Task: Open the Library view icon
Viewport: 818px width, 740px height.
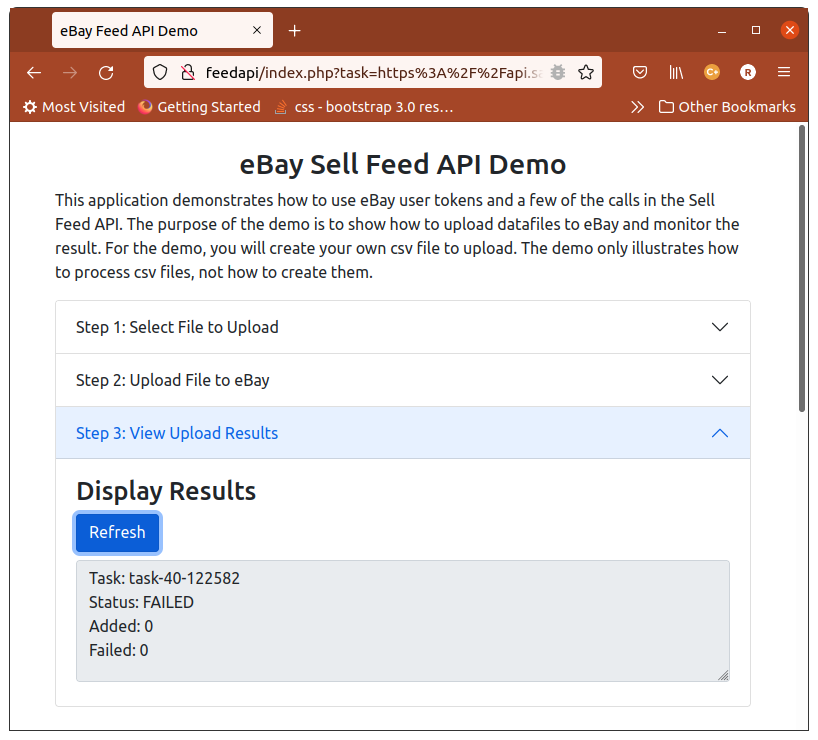Action: click(x=676, y=72)
